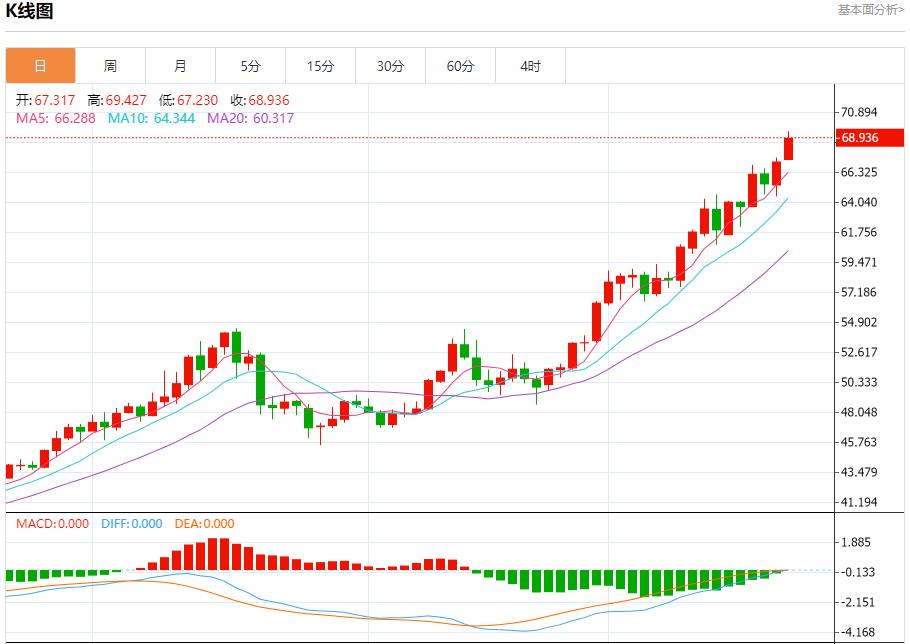Click the 高 high price value 69.427

pyautogui.click(x=125, y=100)
